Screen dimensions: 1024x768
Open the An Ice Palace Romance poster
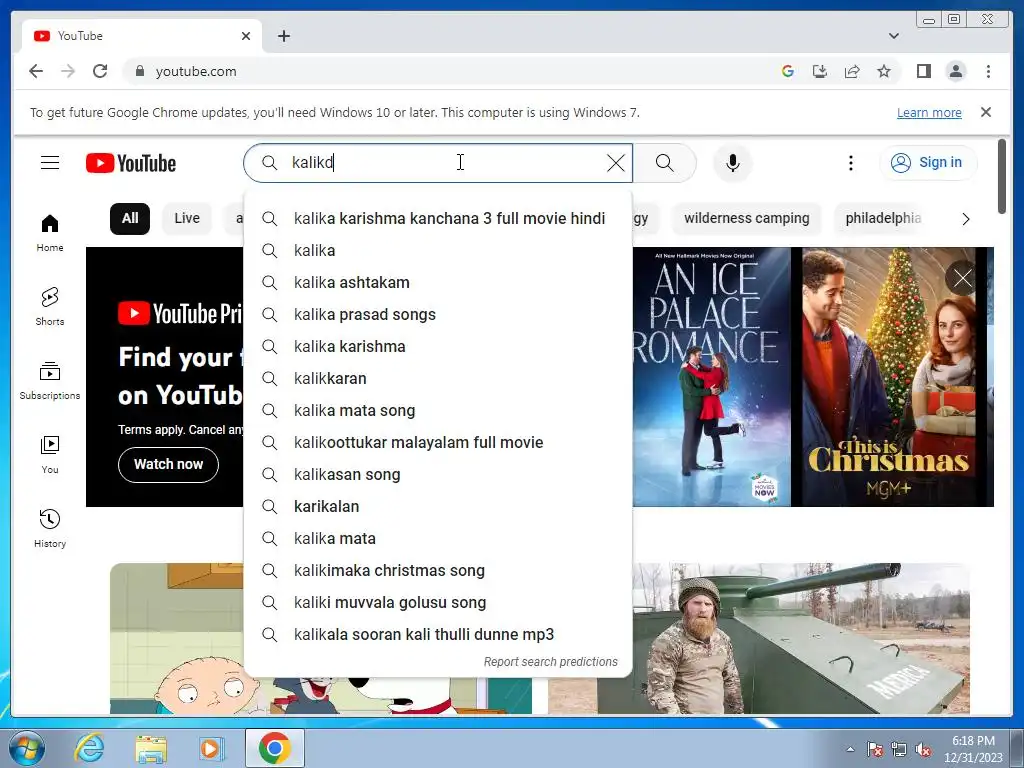tap(712, 377)
